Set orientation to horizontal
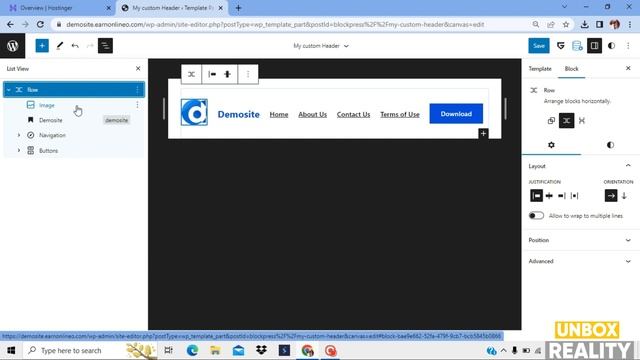Screen dimensions: 640x360 tap(611, 196)
